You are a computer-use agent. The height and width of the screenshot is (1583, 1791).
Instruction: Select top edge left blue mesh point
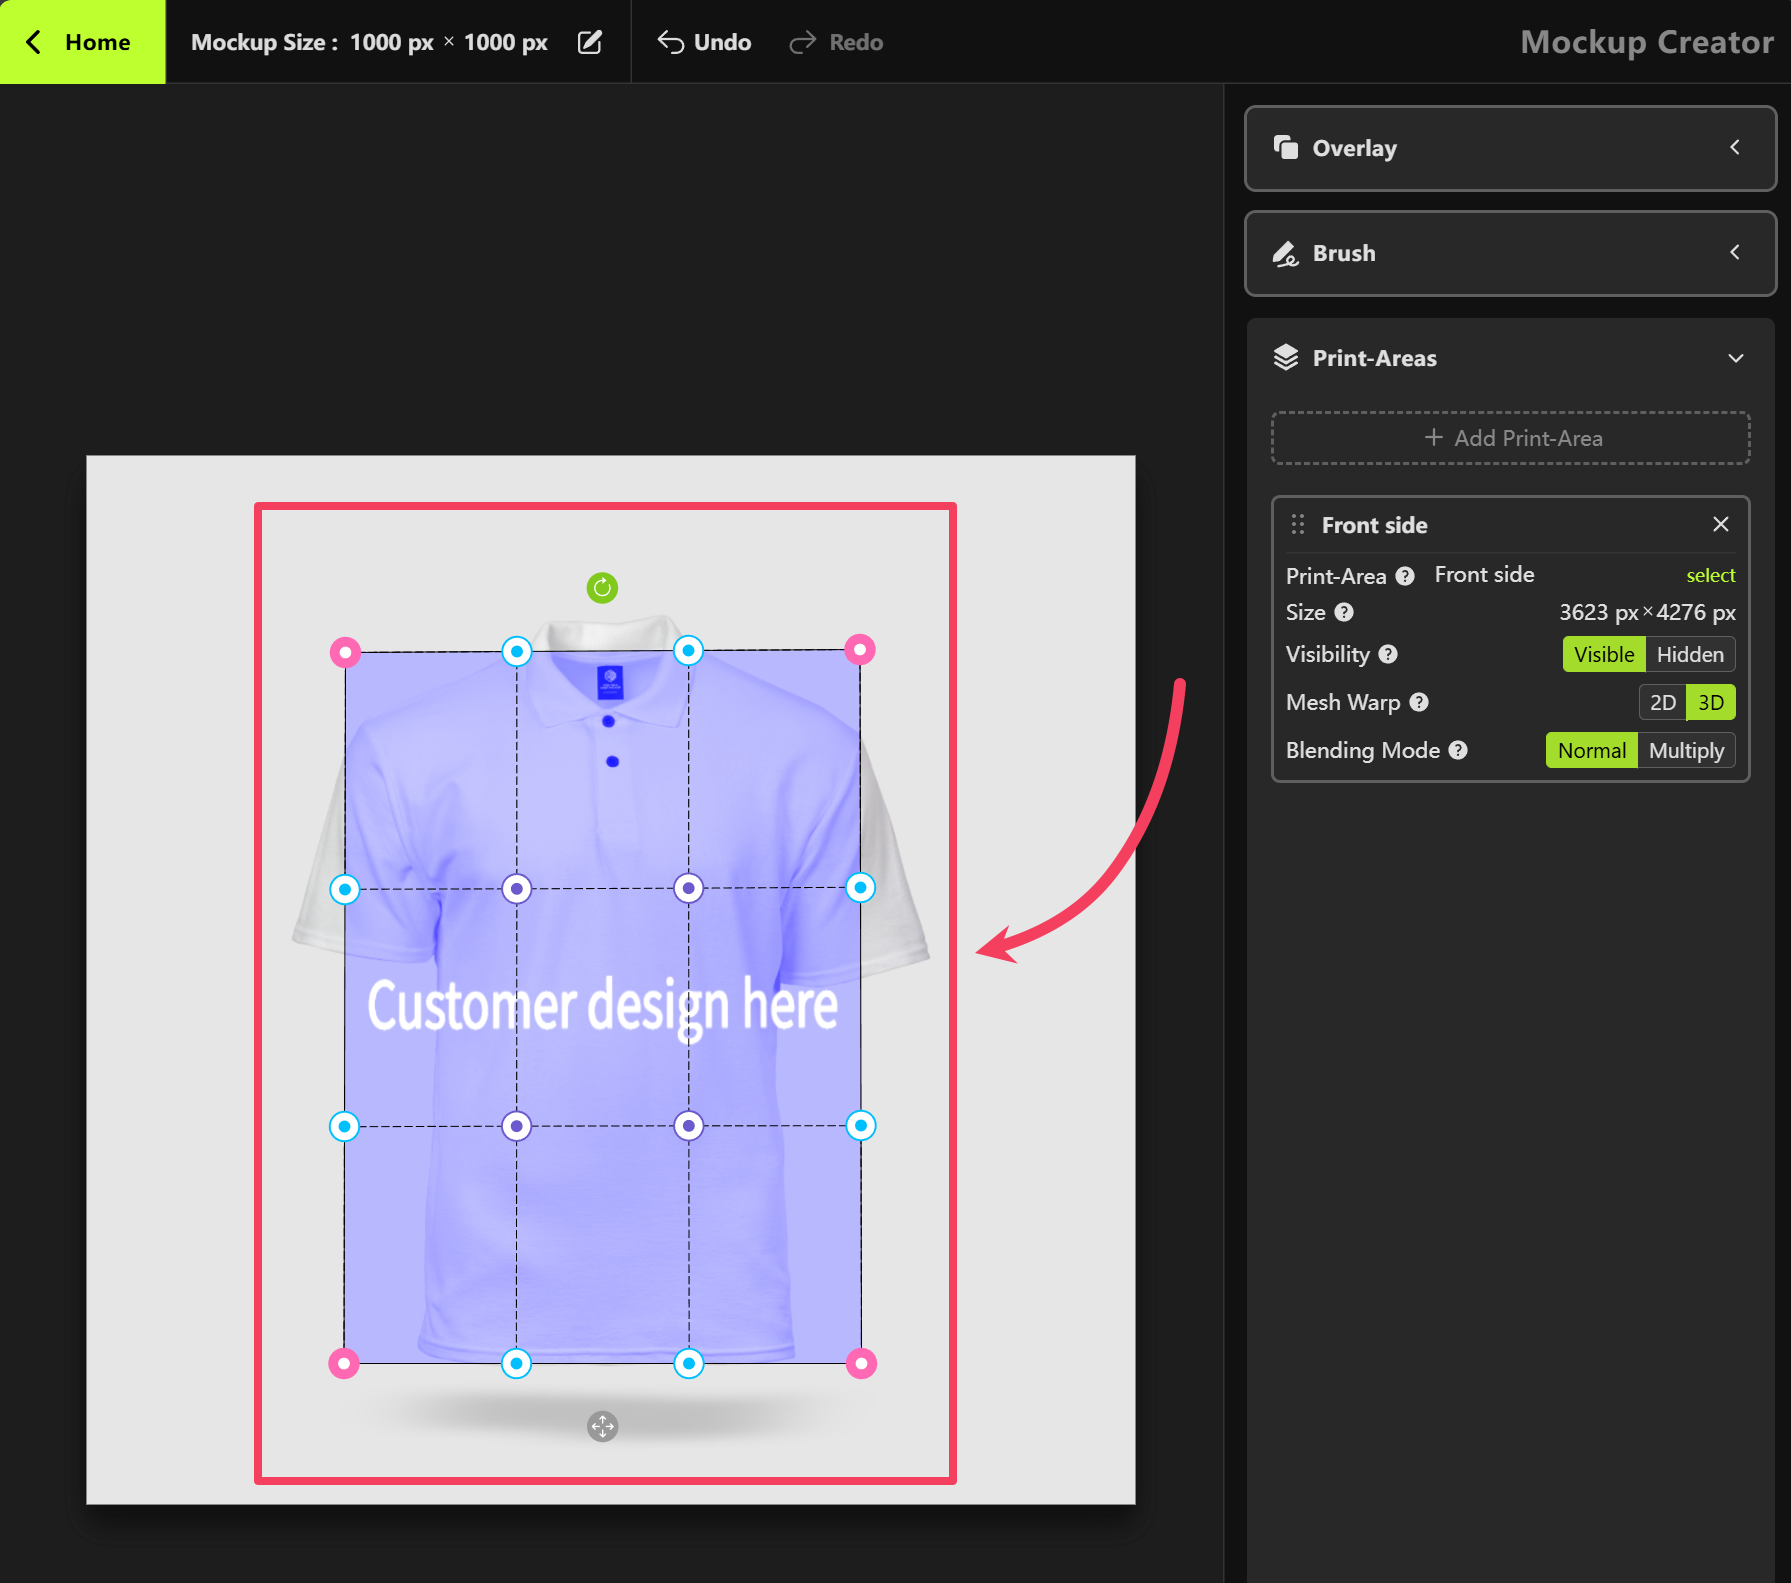pyautogui.click(x=516, y=652)
